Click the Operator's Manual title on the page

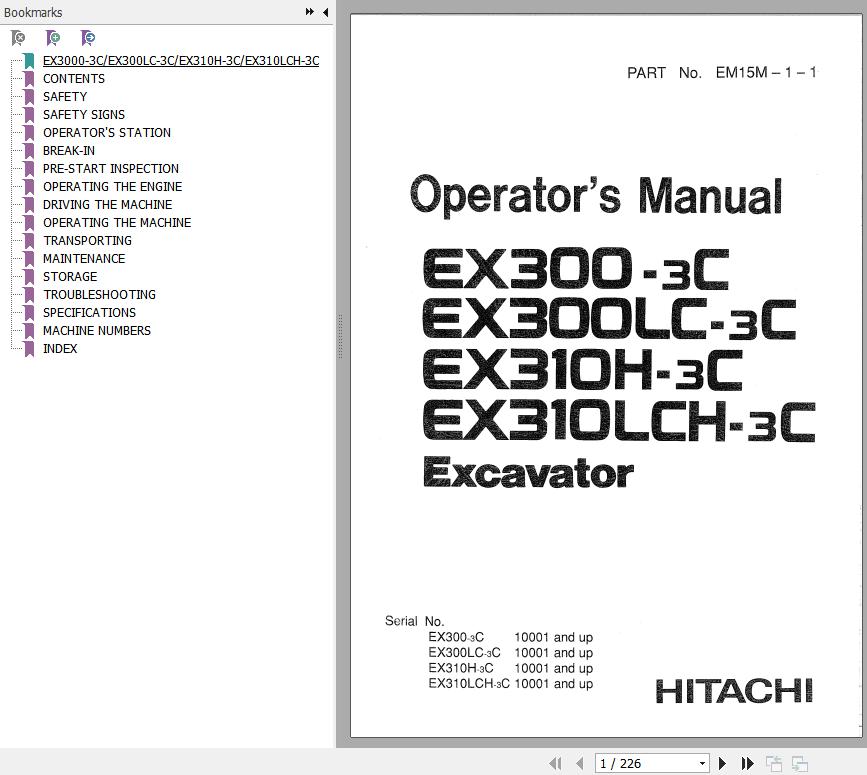tap(596, 196)
